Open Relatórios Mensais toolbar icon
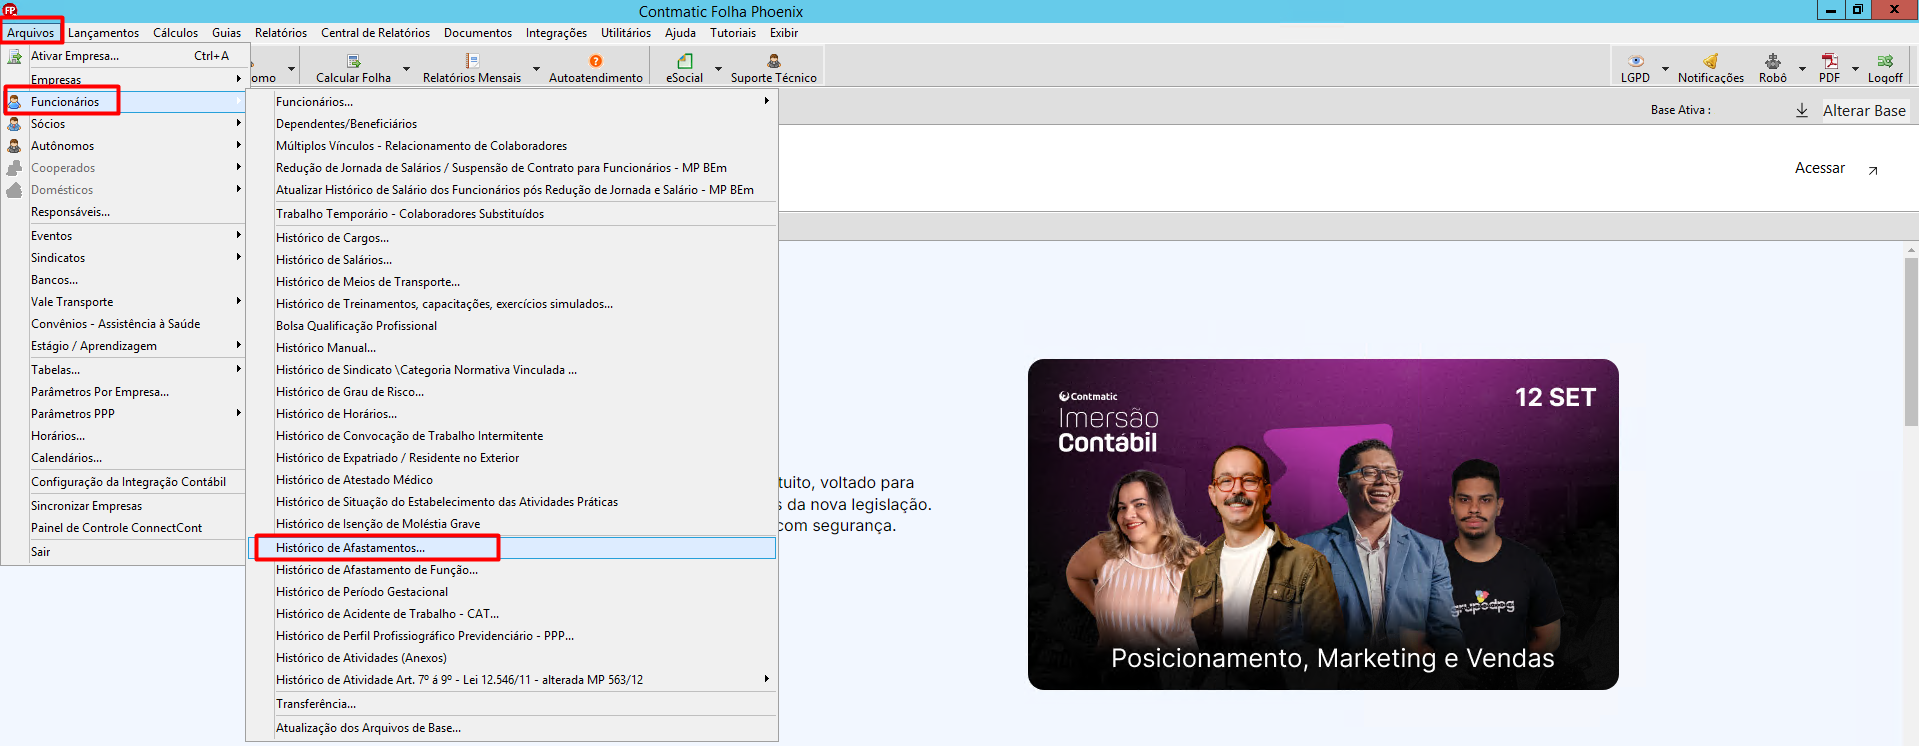 coord(472,61)
